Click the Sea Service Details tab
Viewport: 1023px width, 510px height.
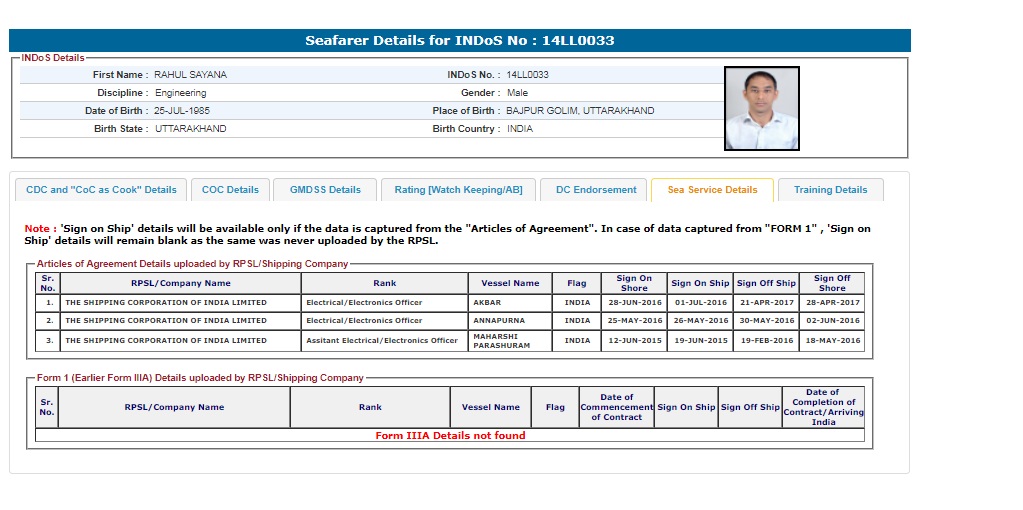point(712,190)
